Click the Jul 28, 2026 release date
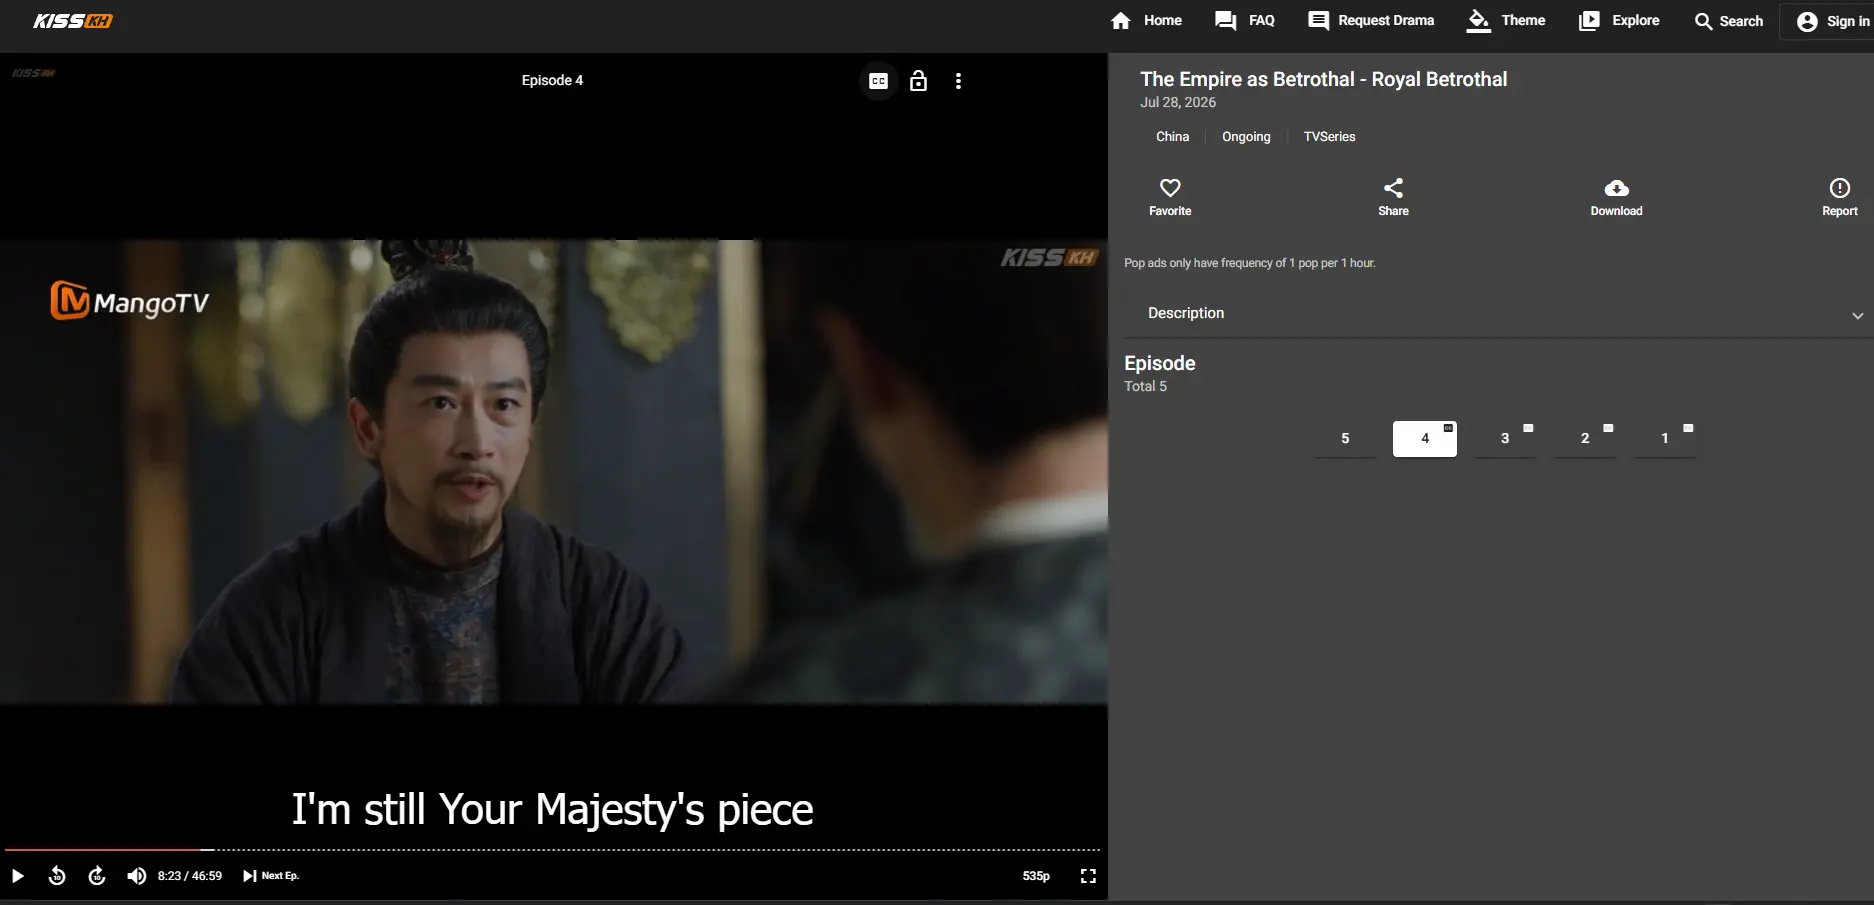Screen dimensions: 1874x905 click(1178, 102)
